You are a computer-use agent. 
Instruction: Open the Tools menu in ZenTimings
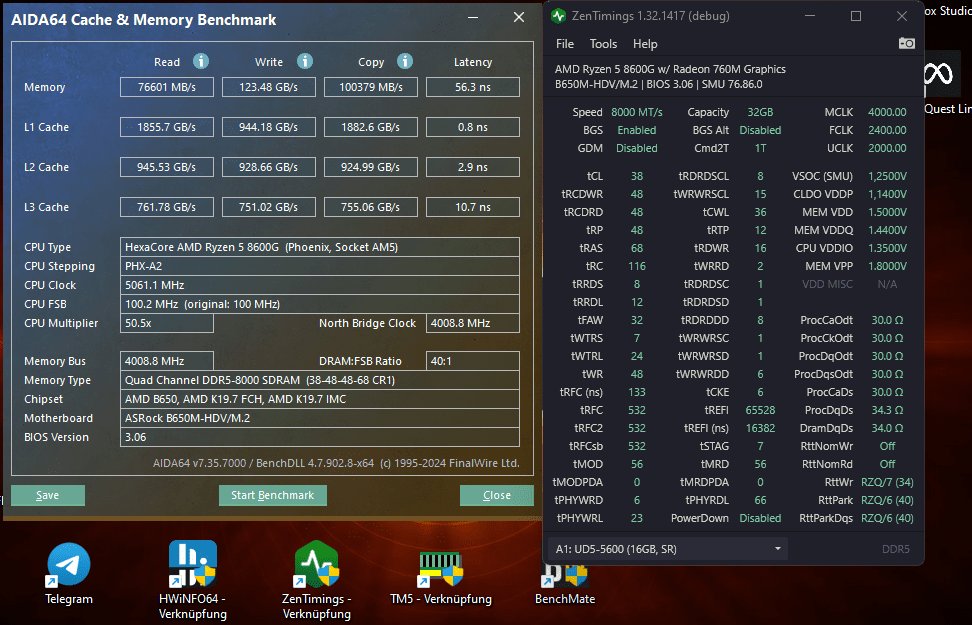coord(603,44)
